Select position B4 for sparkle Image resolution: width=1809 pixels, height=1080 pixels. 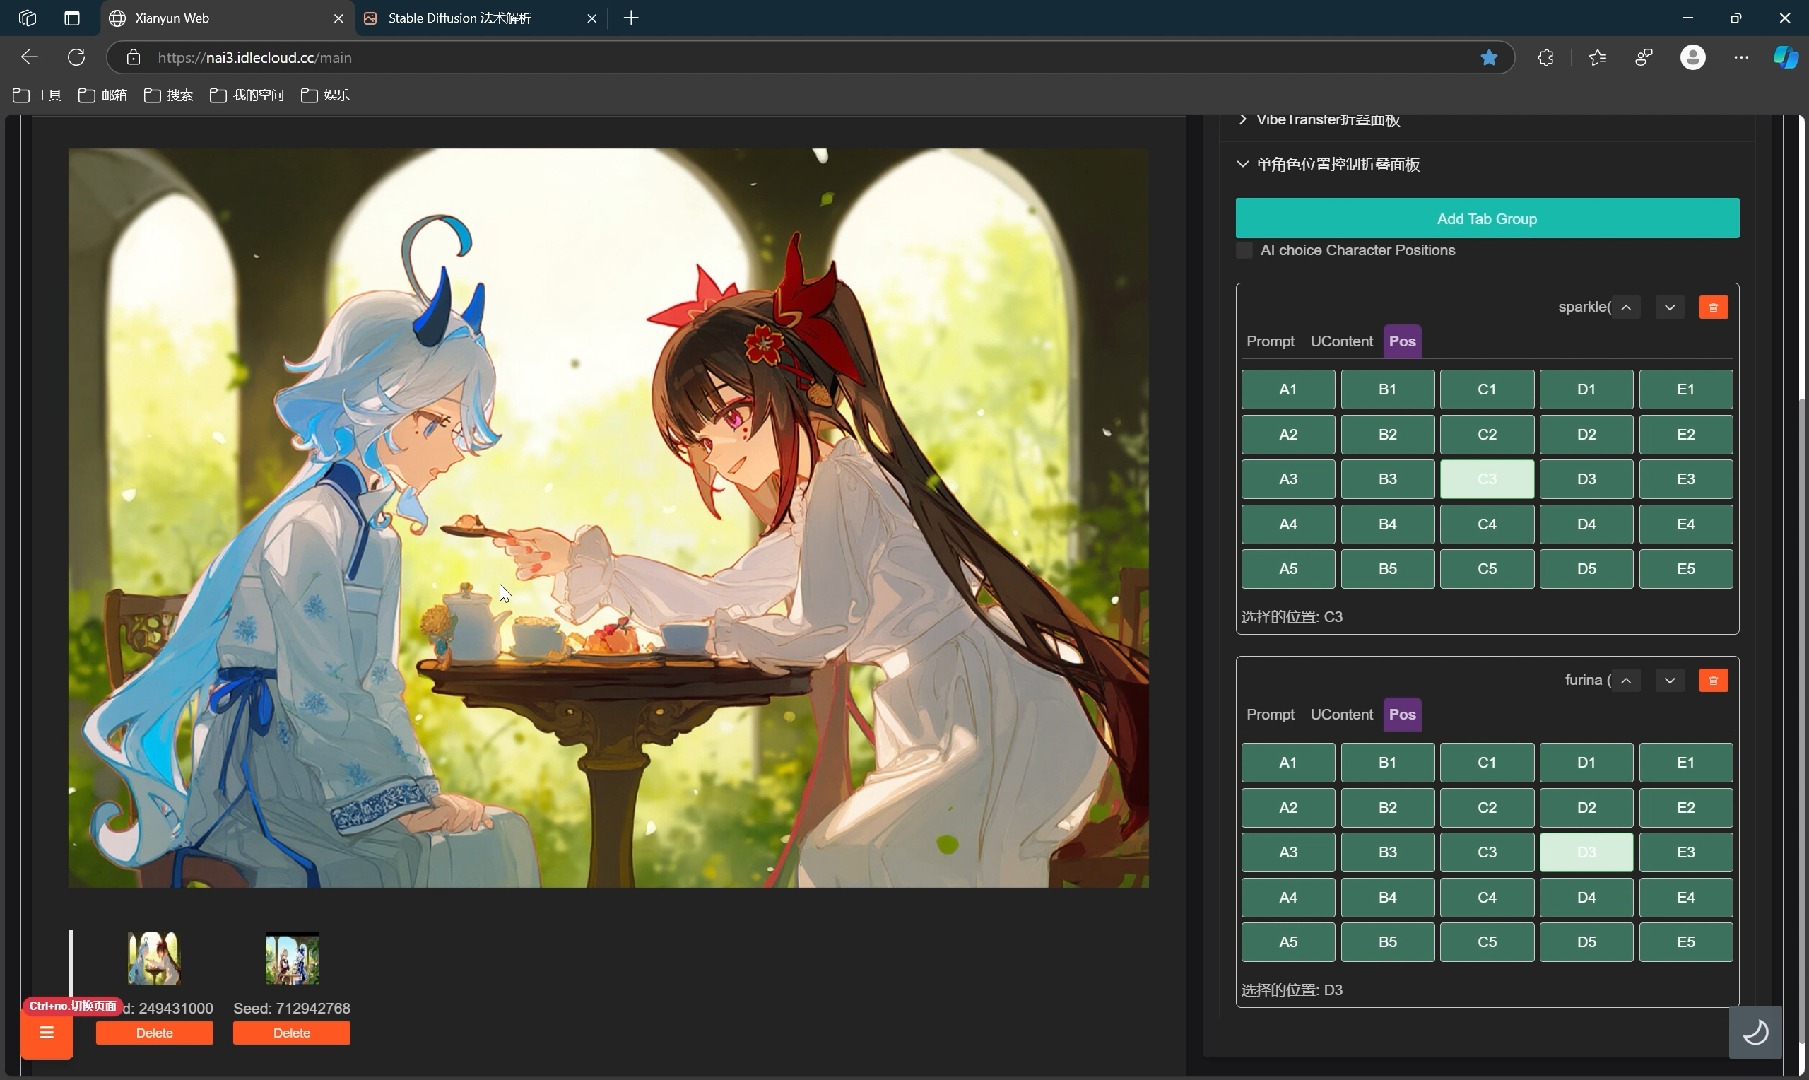click(x=1387, y=524)
